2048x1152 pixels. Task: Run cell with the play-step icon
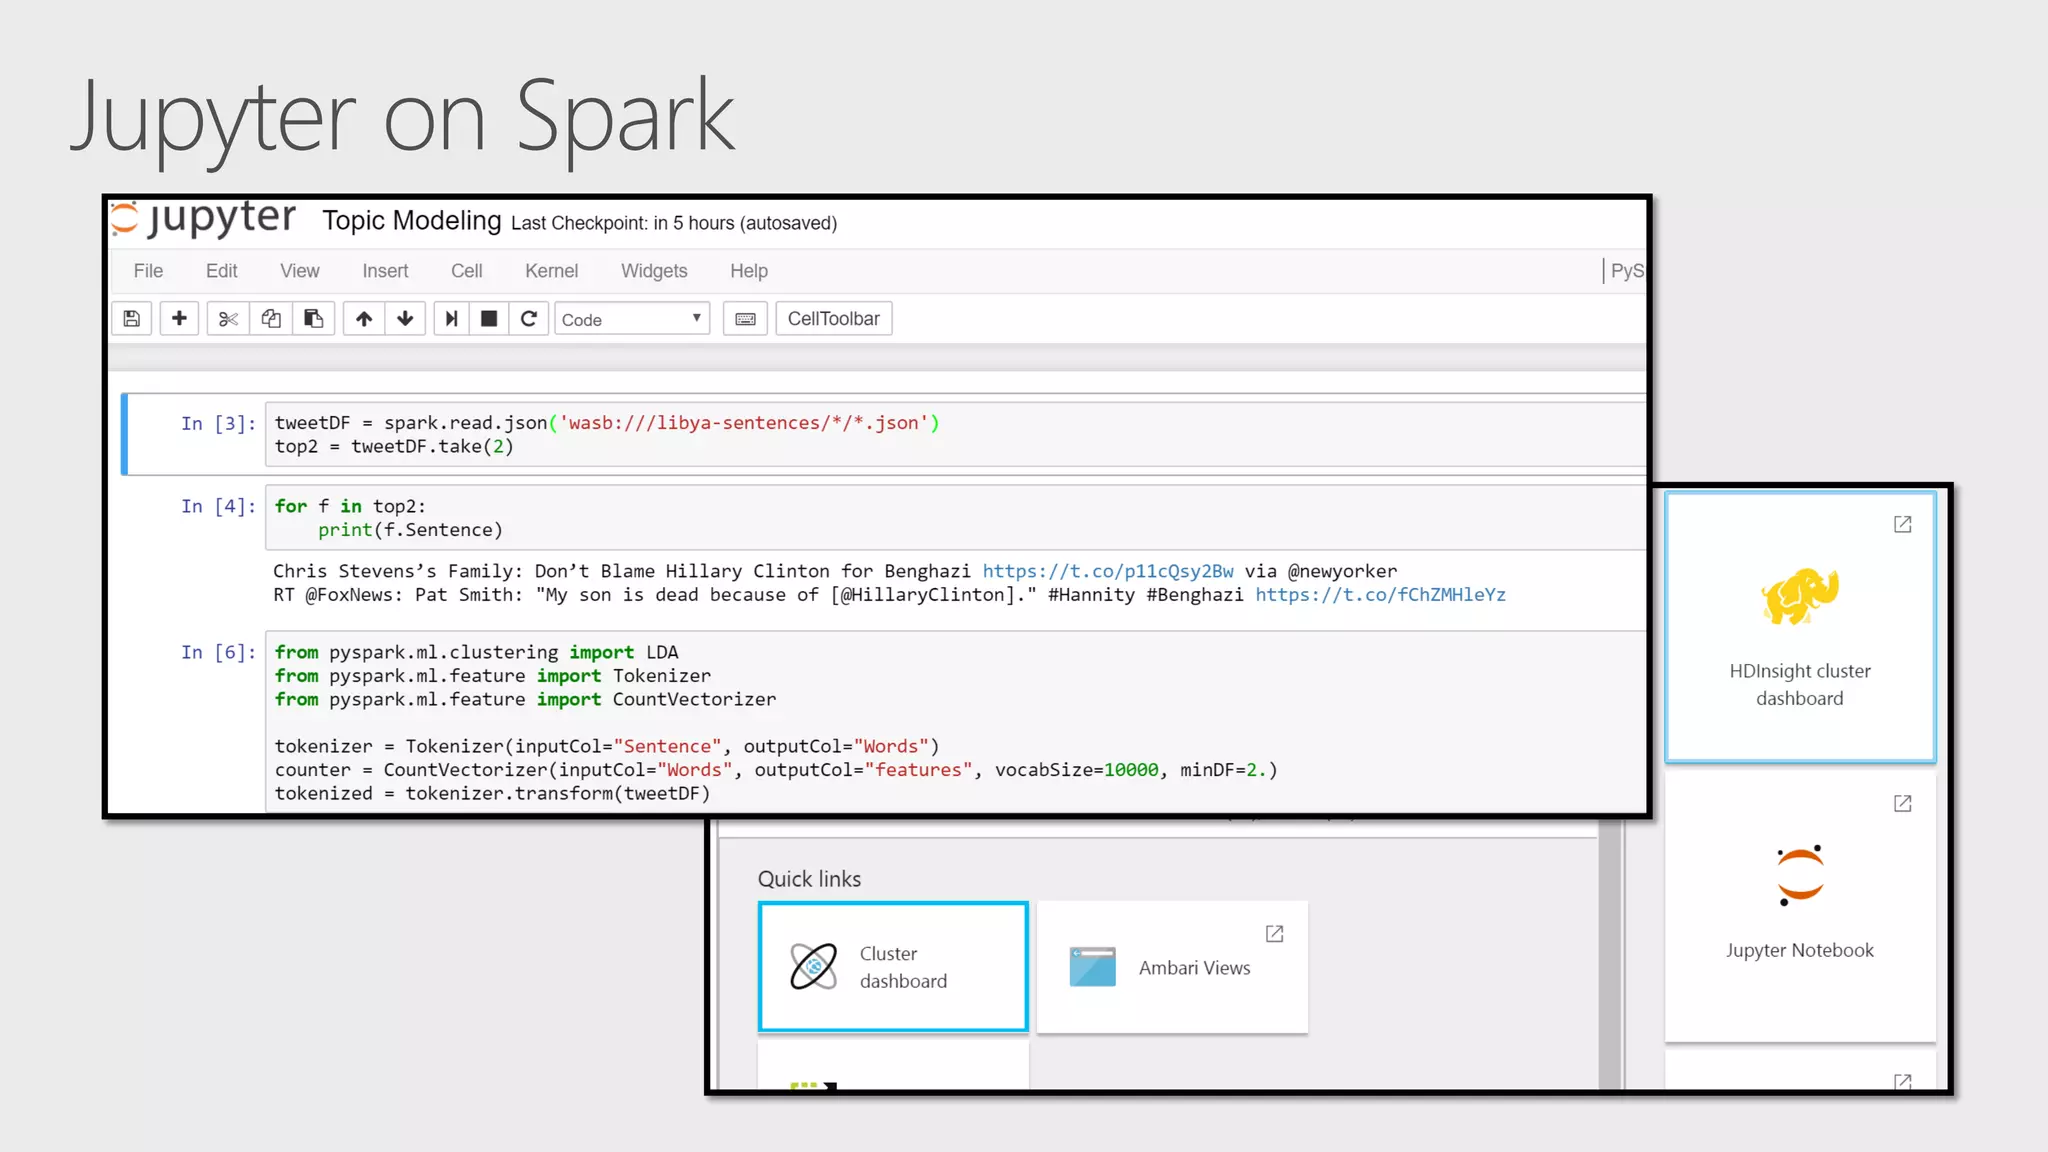click(x=451, y=319)
